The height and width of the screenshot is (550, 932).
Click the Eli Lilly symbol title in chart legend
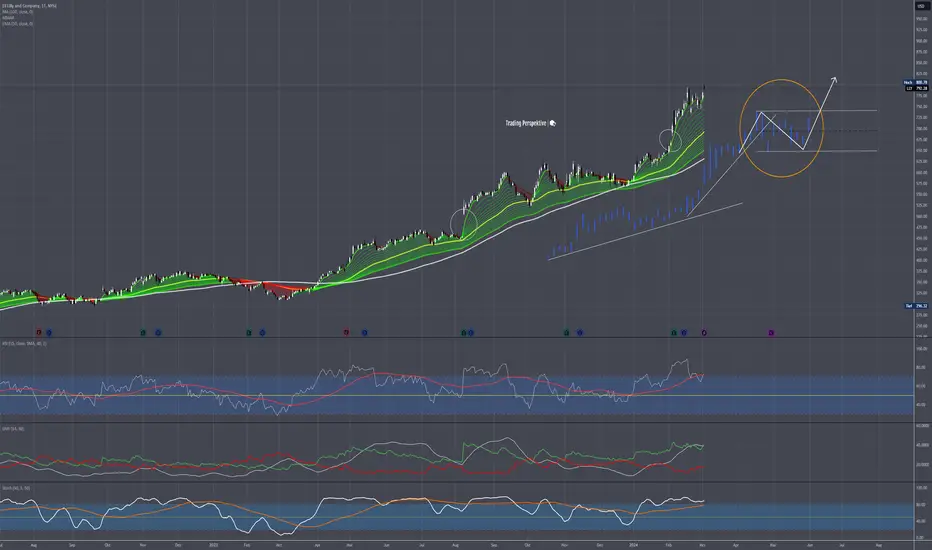click(29, 6)
